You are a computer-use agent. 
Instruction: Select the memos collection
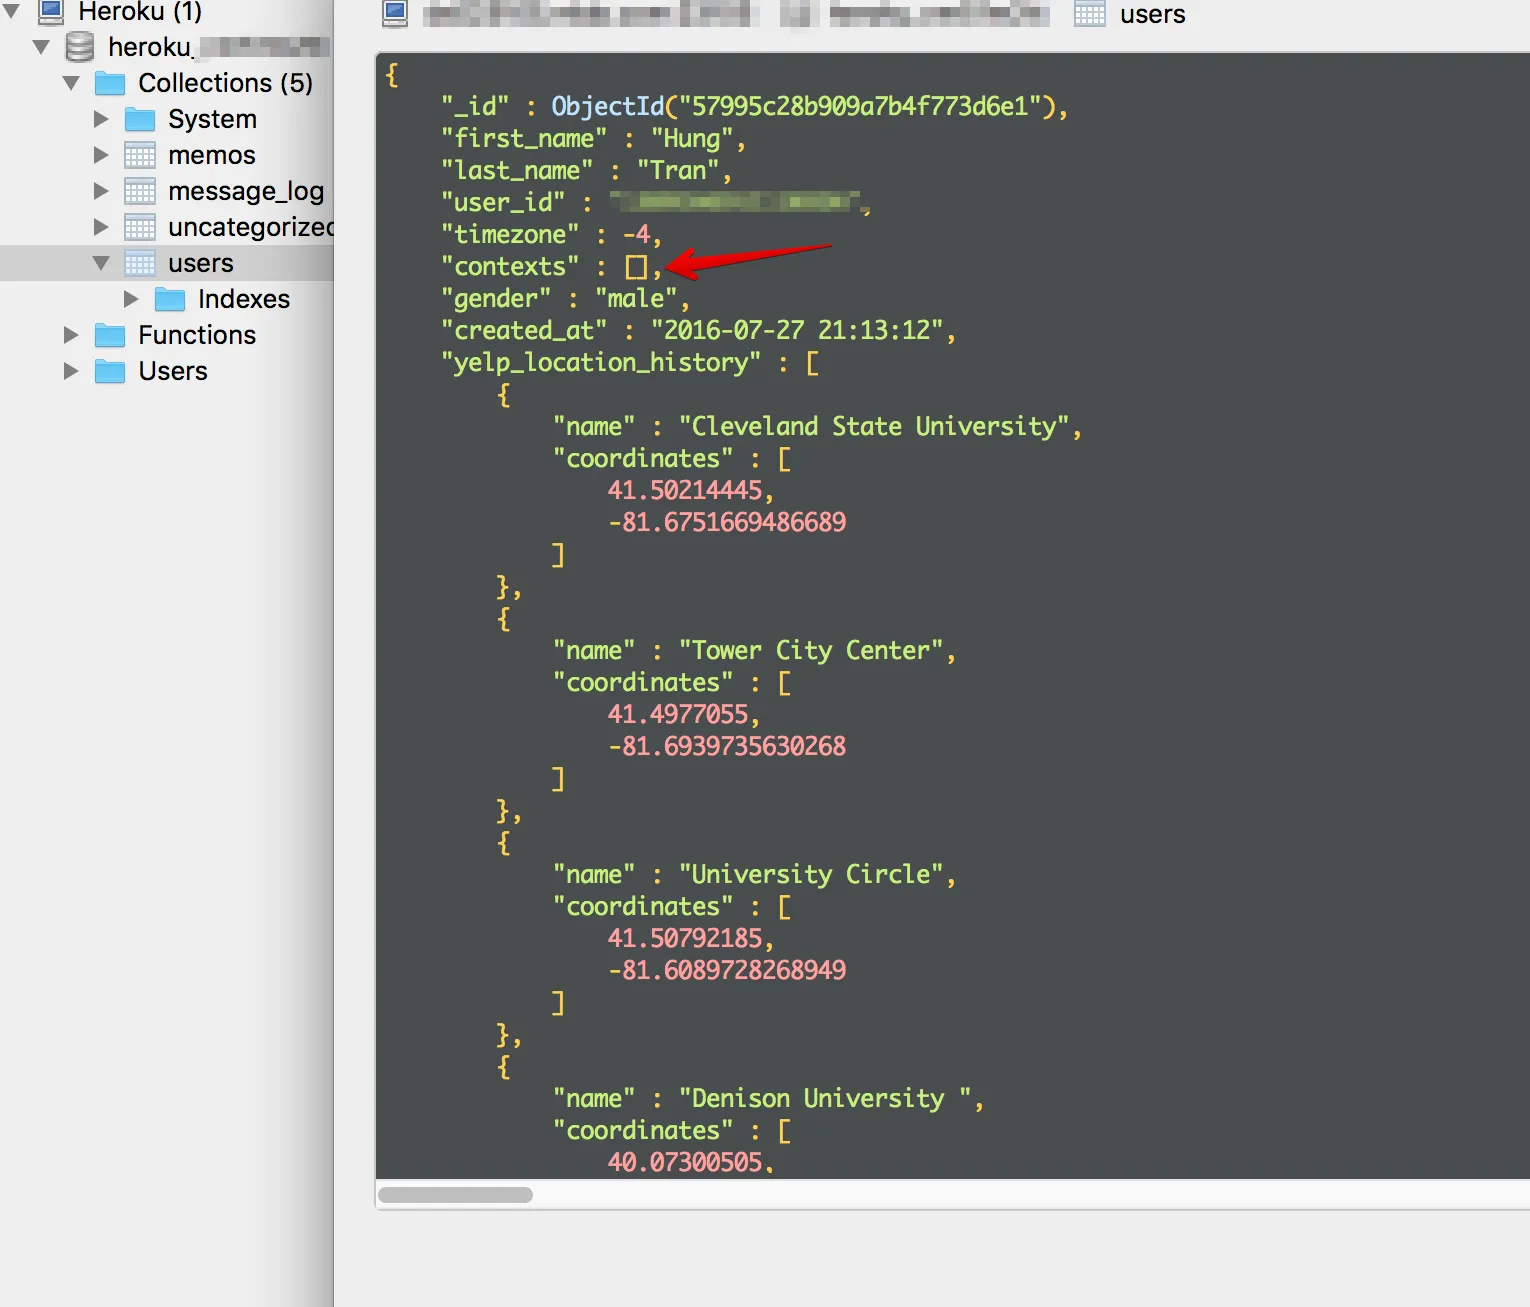pos(212,155)
